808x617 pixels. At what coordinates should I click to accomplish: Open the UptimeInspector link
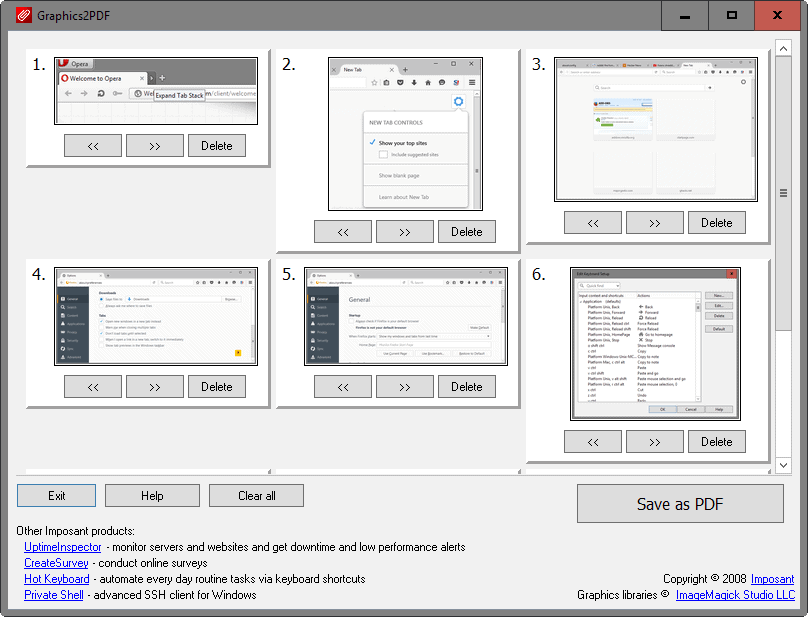[x=62, y=547]
